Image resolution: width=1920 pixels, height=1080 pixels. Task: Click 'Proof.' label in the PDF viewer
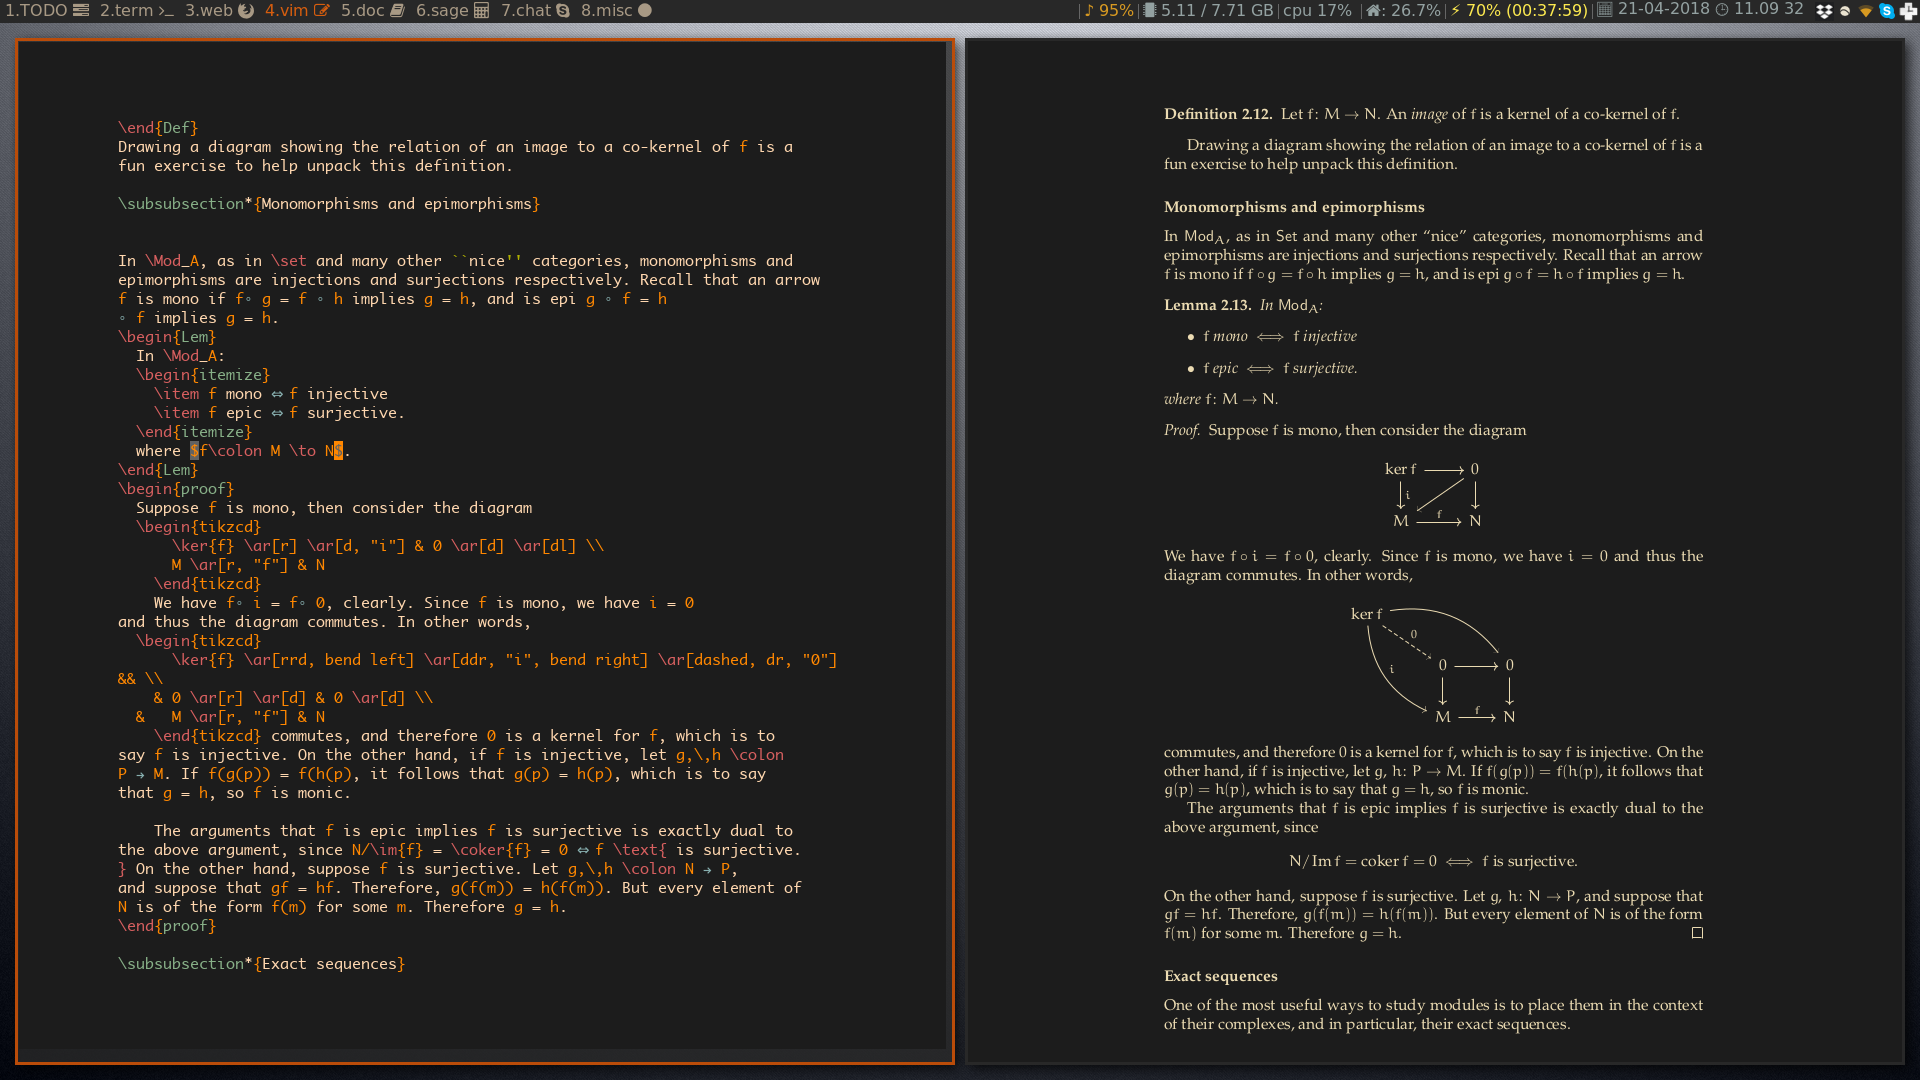(1182, 430)
